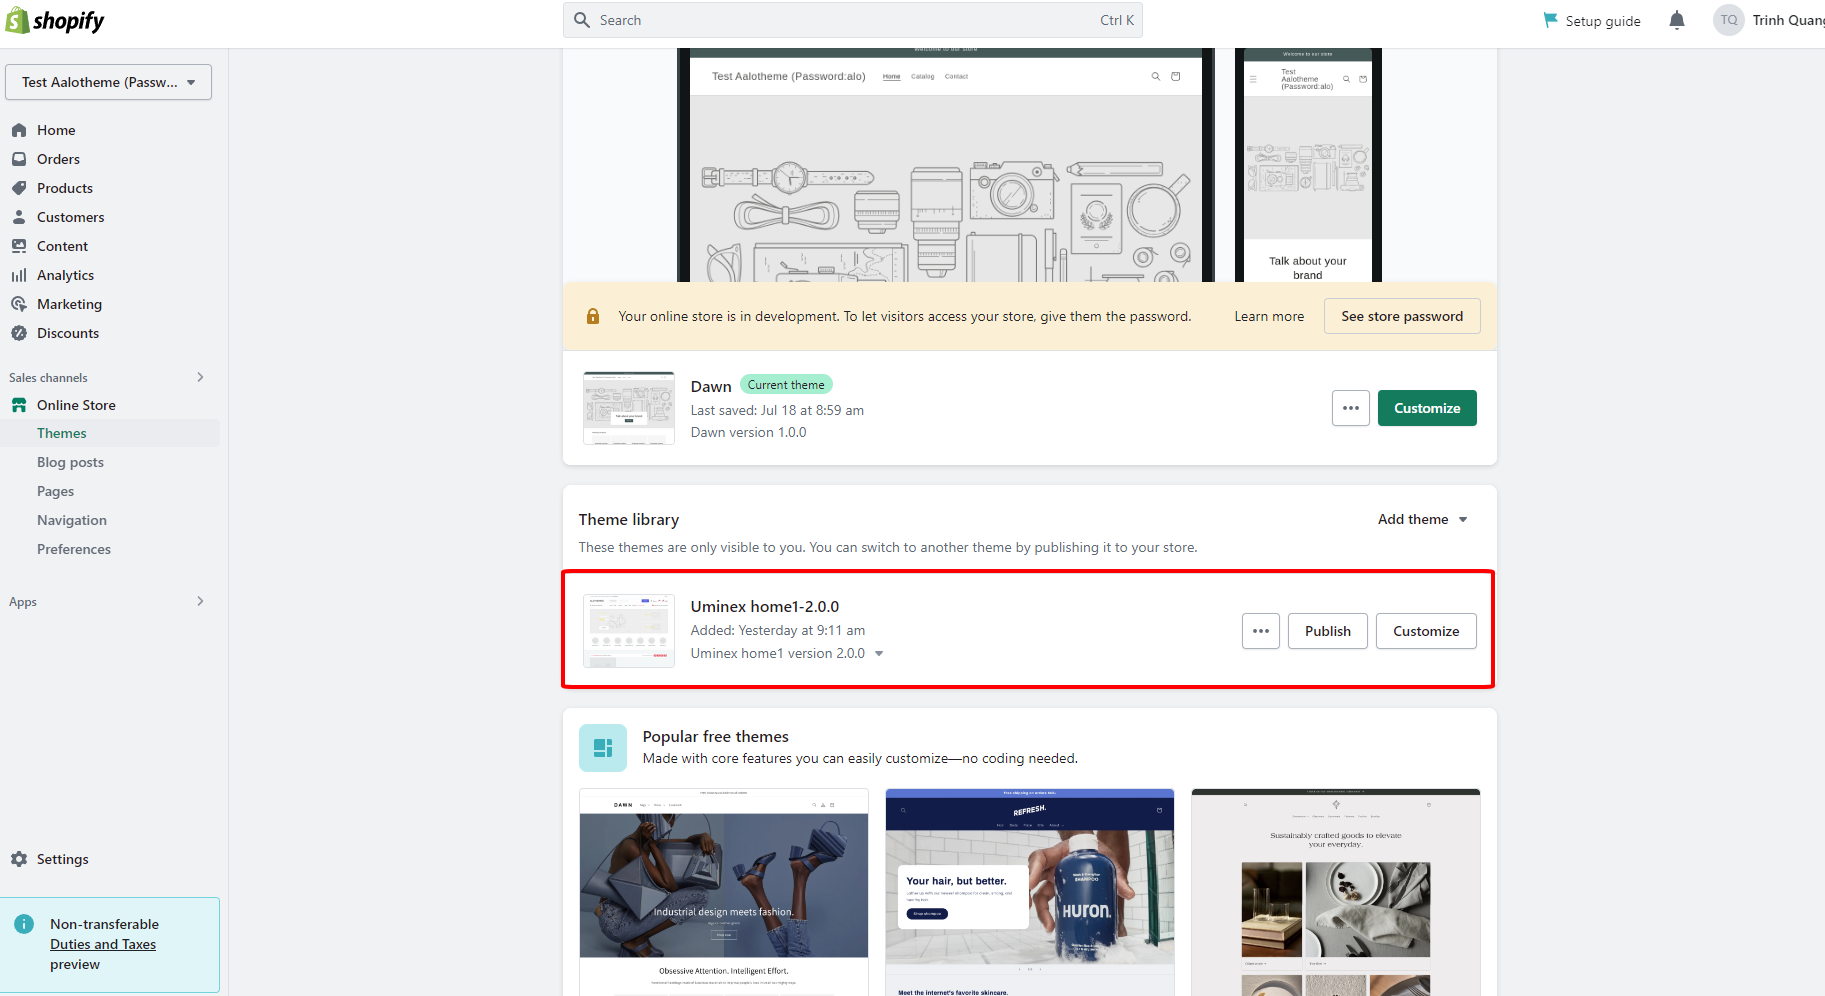
Task: Click the Customize button for Dawn
Action: coord(1427,408)
